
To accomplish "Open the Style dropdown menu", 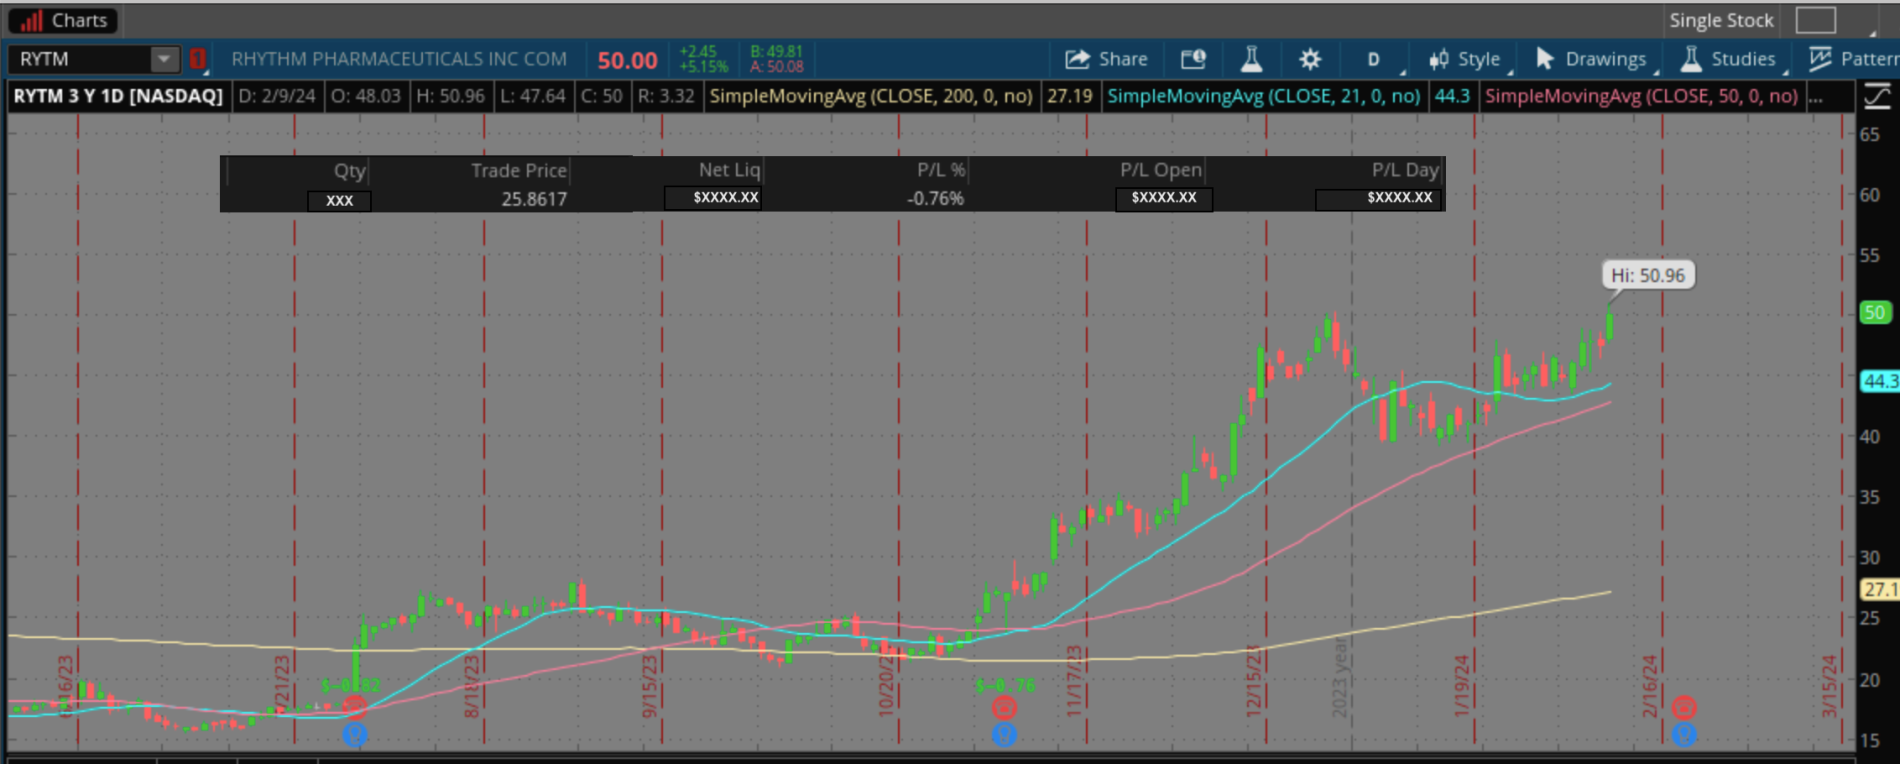I will tap(1465, 59).
